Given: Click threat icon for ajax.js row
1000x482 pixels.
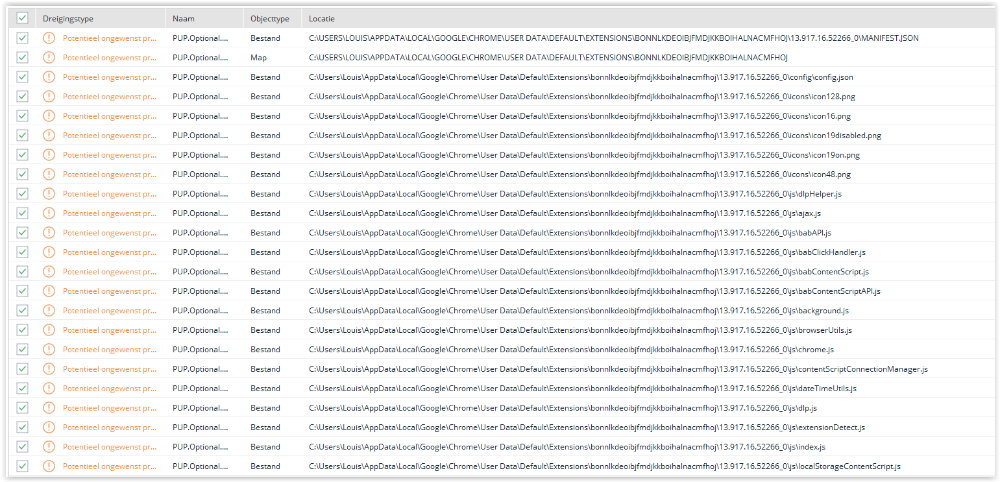Looking at the screenshot, I should (49, 213).
